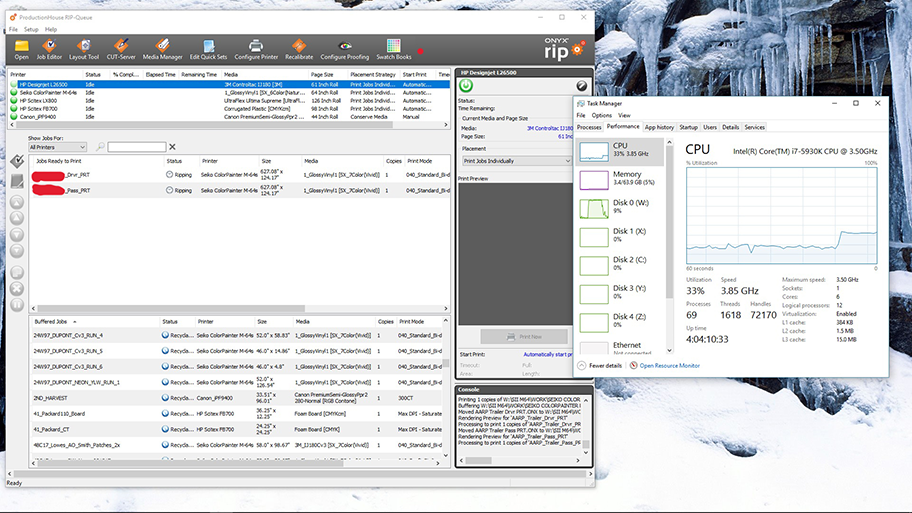912x513 pixels.
Task: Open Swatch Books
Action: (394, 46)
